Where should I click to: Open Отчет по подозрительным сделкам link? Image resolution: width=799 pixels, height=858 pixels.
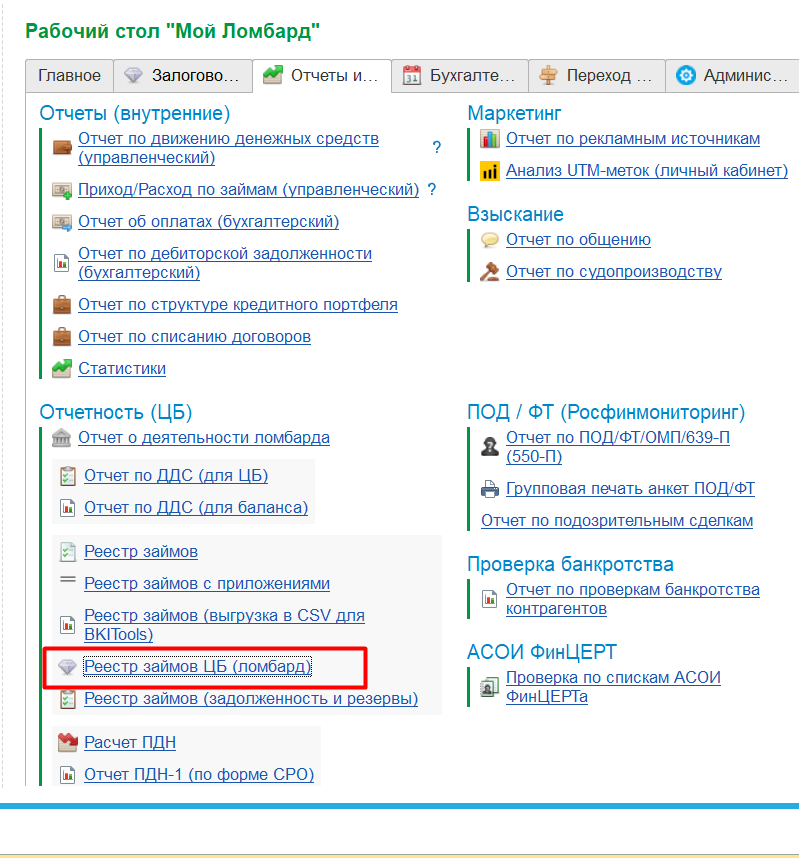[617, 520]
